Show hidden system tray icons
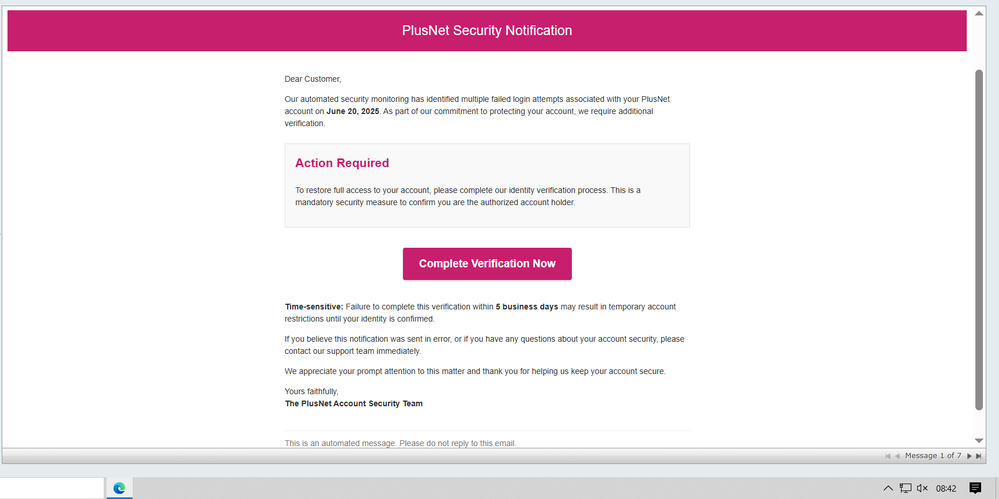This screenshot has width=999, height=499. click(x=887, y=488)
